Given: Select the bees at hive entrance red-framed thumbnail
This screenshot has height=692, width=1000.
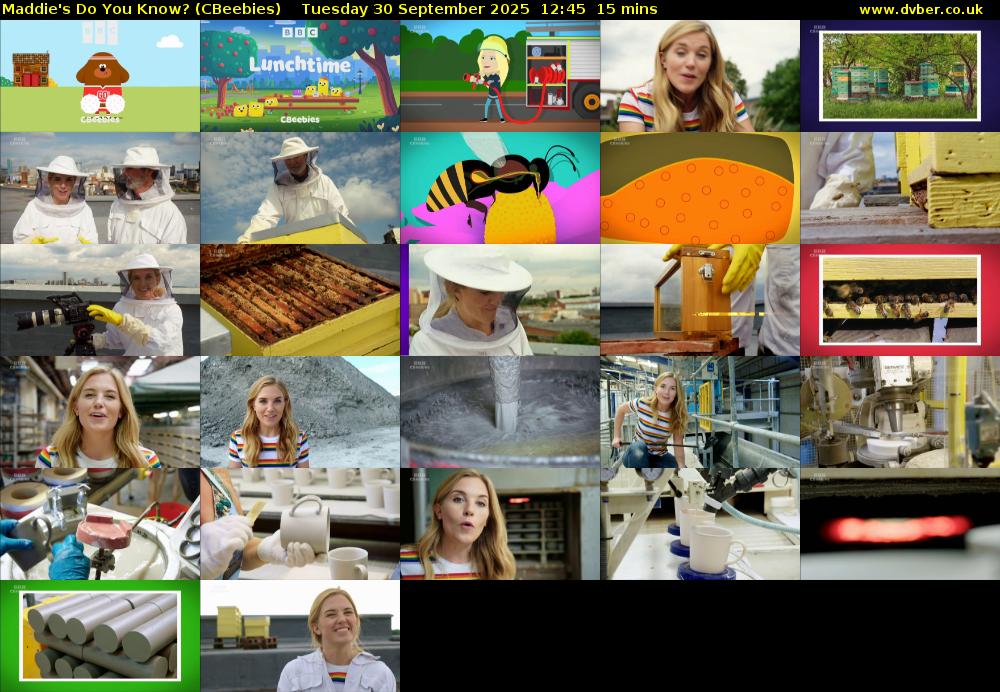Looking at the screenshot, I should (x=900, y=300).
